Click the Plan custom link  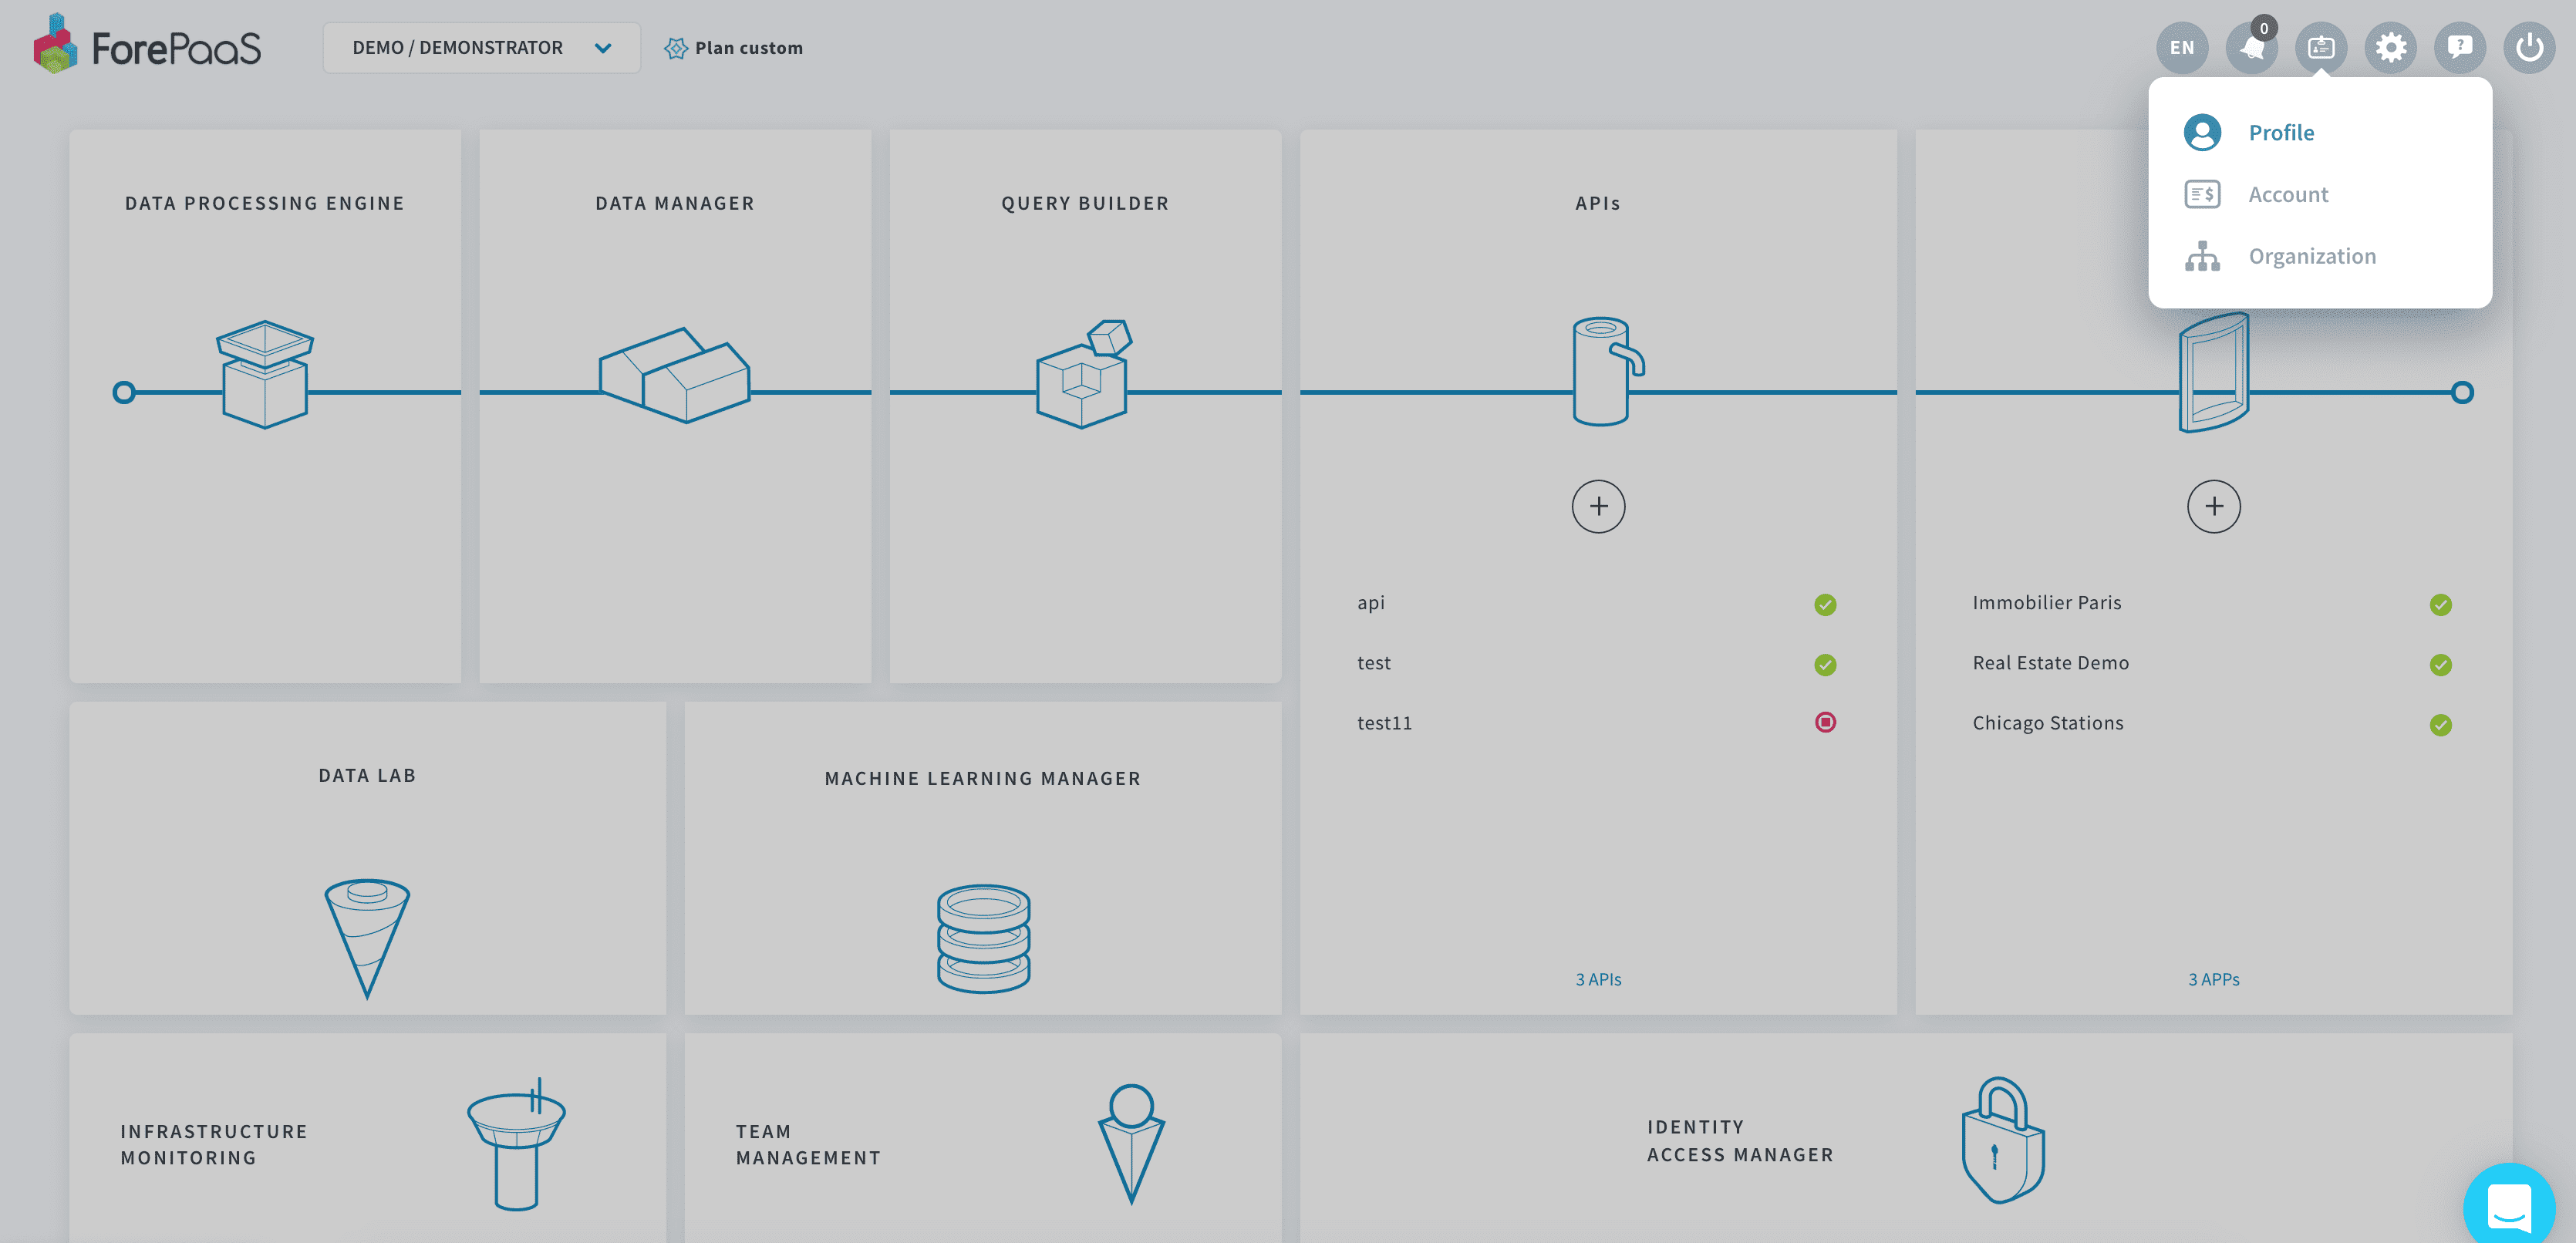(x=734, y=48)
